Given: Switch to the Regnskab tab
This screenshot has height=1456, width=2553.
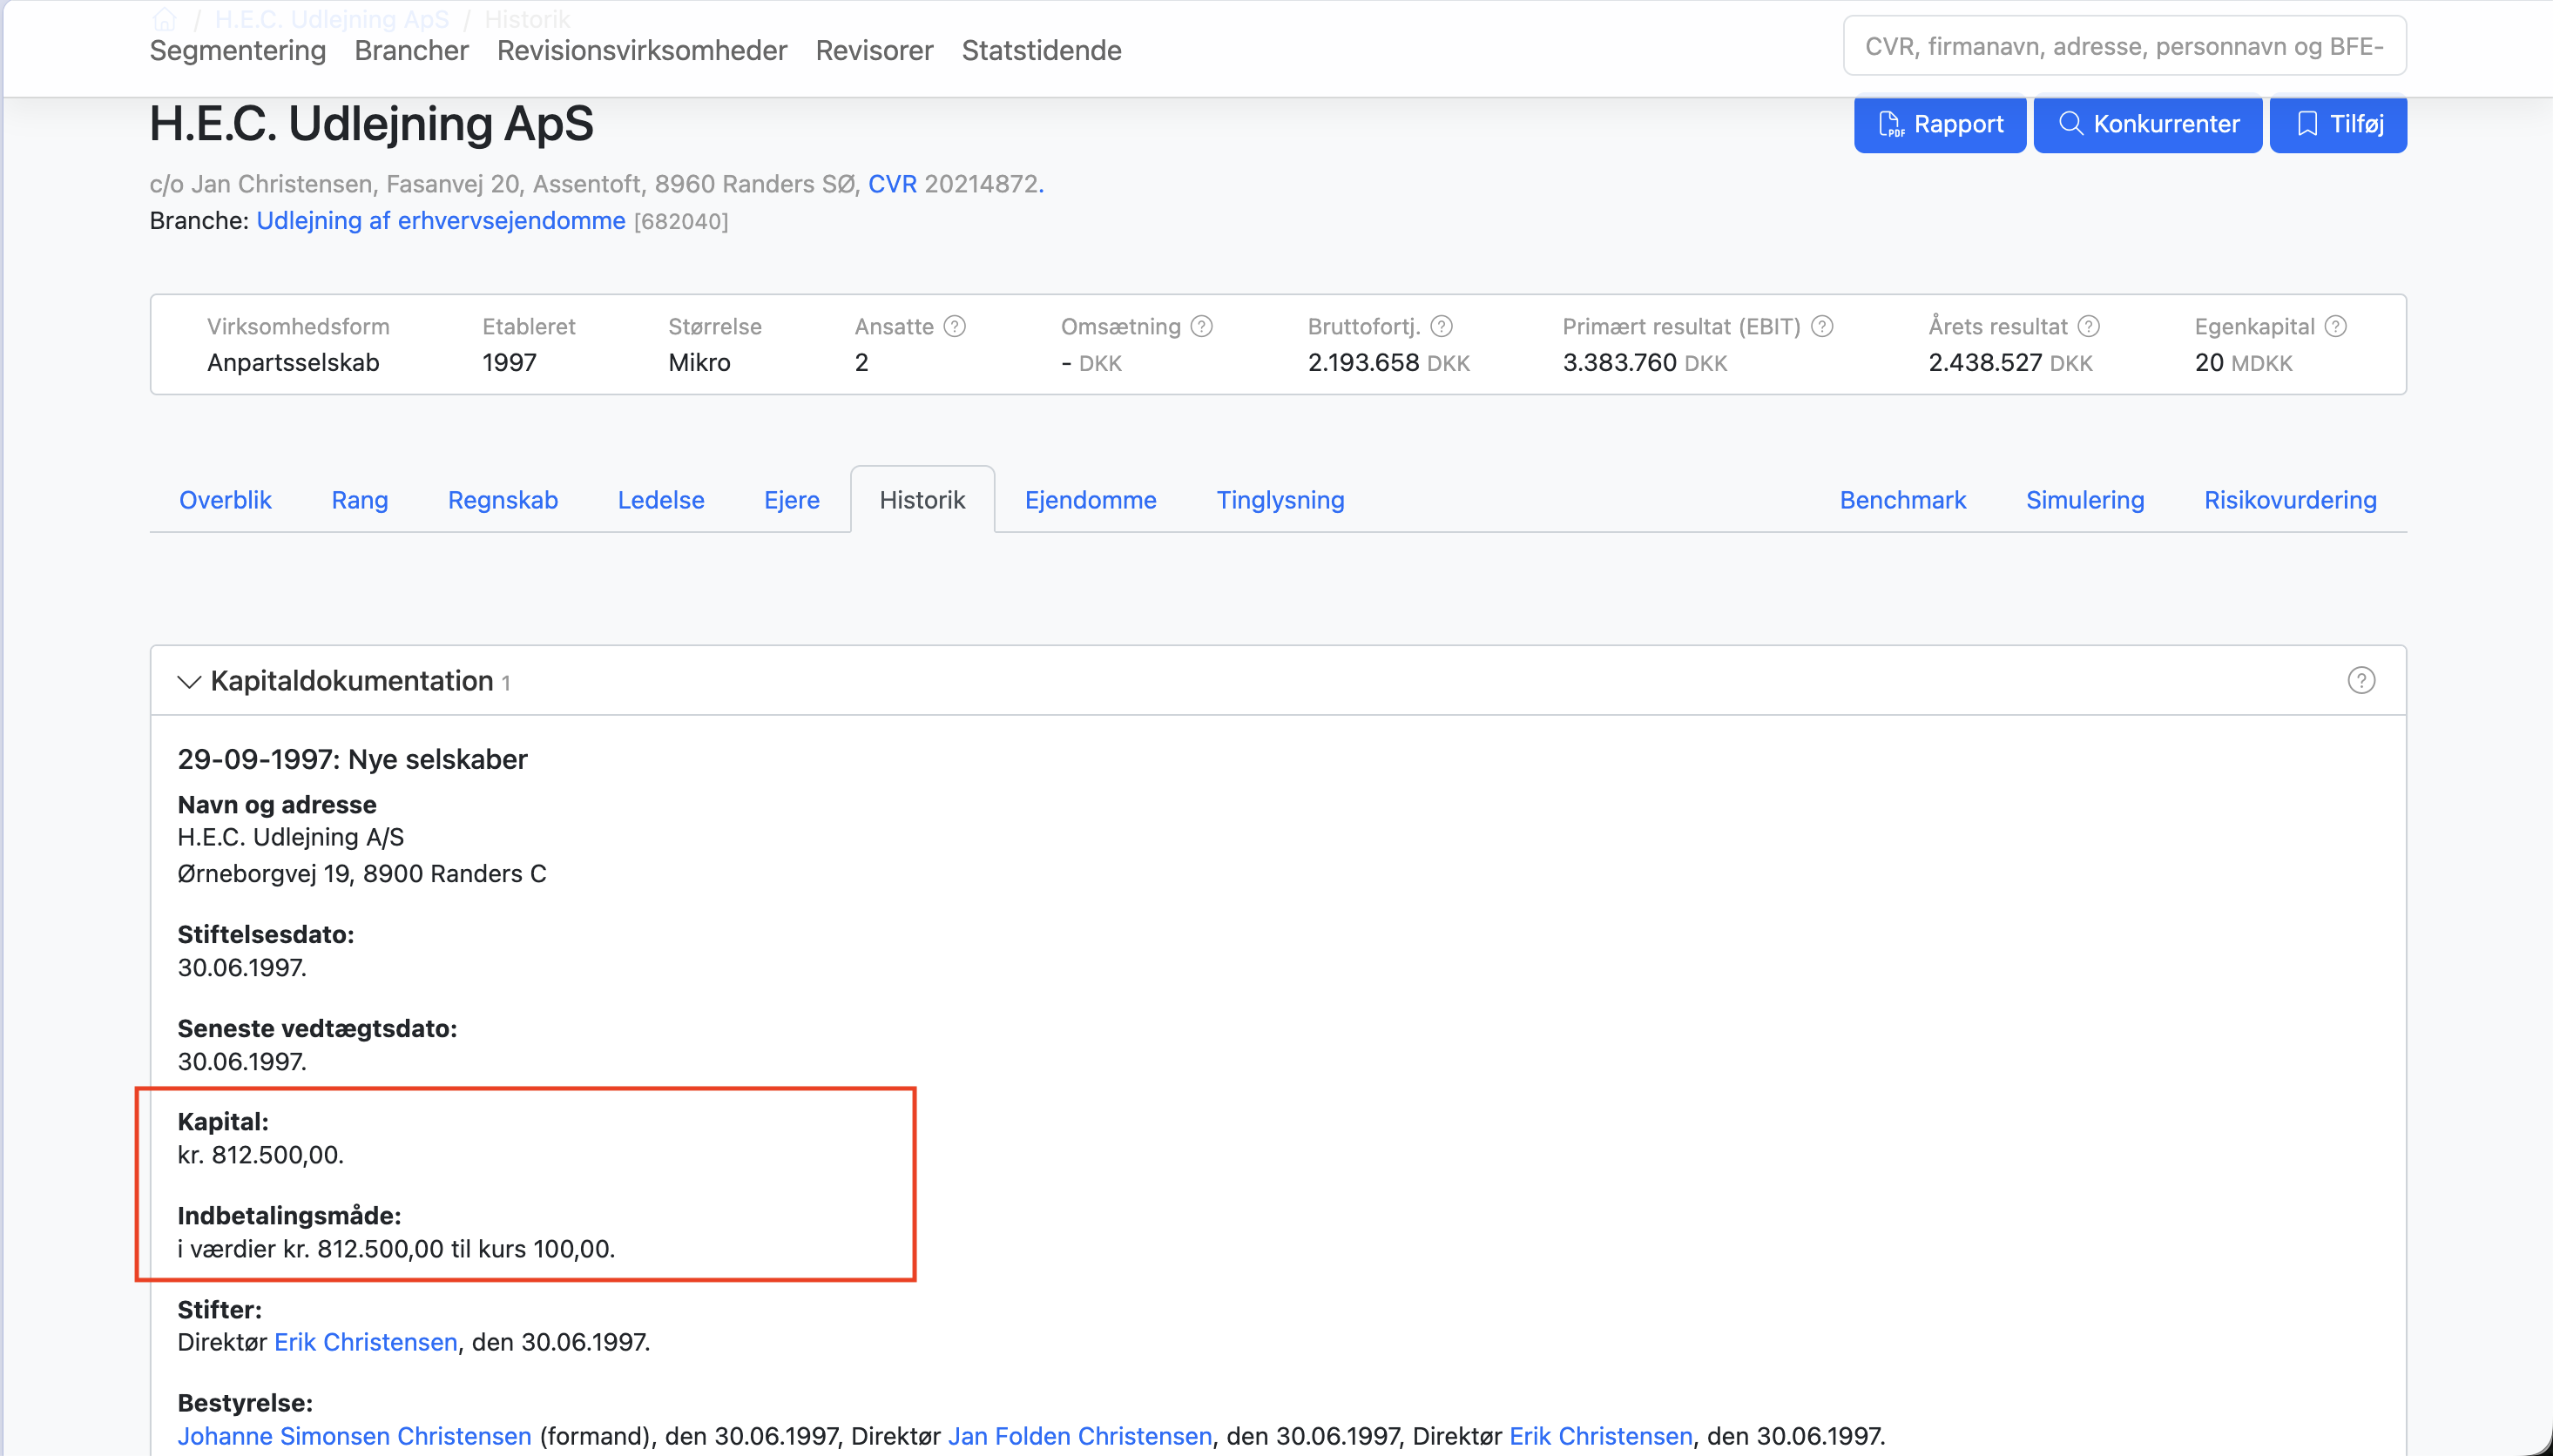Looking at the screenshot, I should pyautogui.click(x=503, y=500).
